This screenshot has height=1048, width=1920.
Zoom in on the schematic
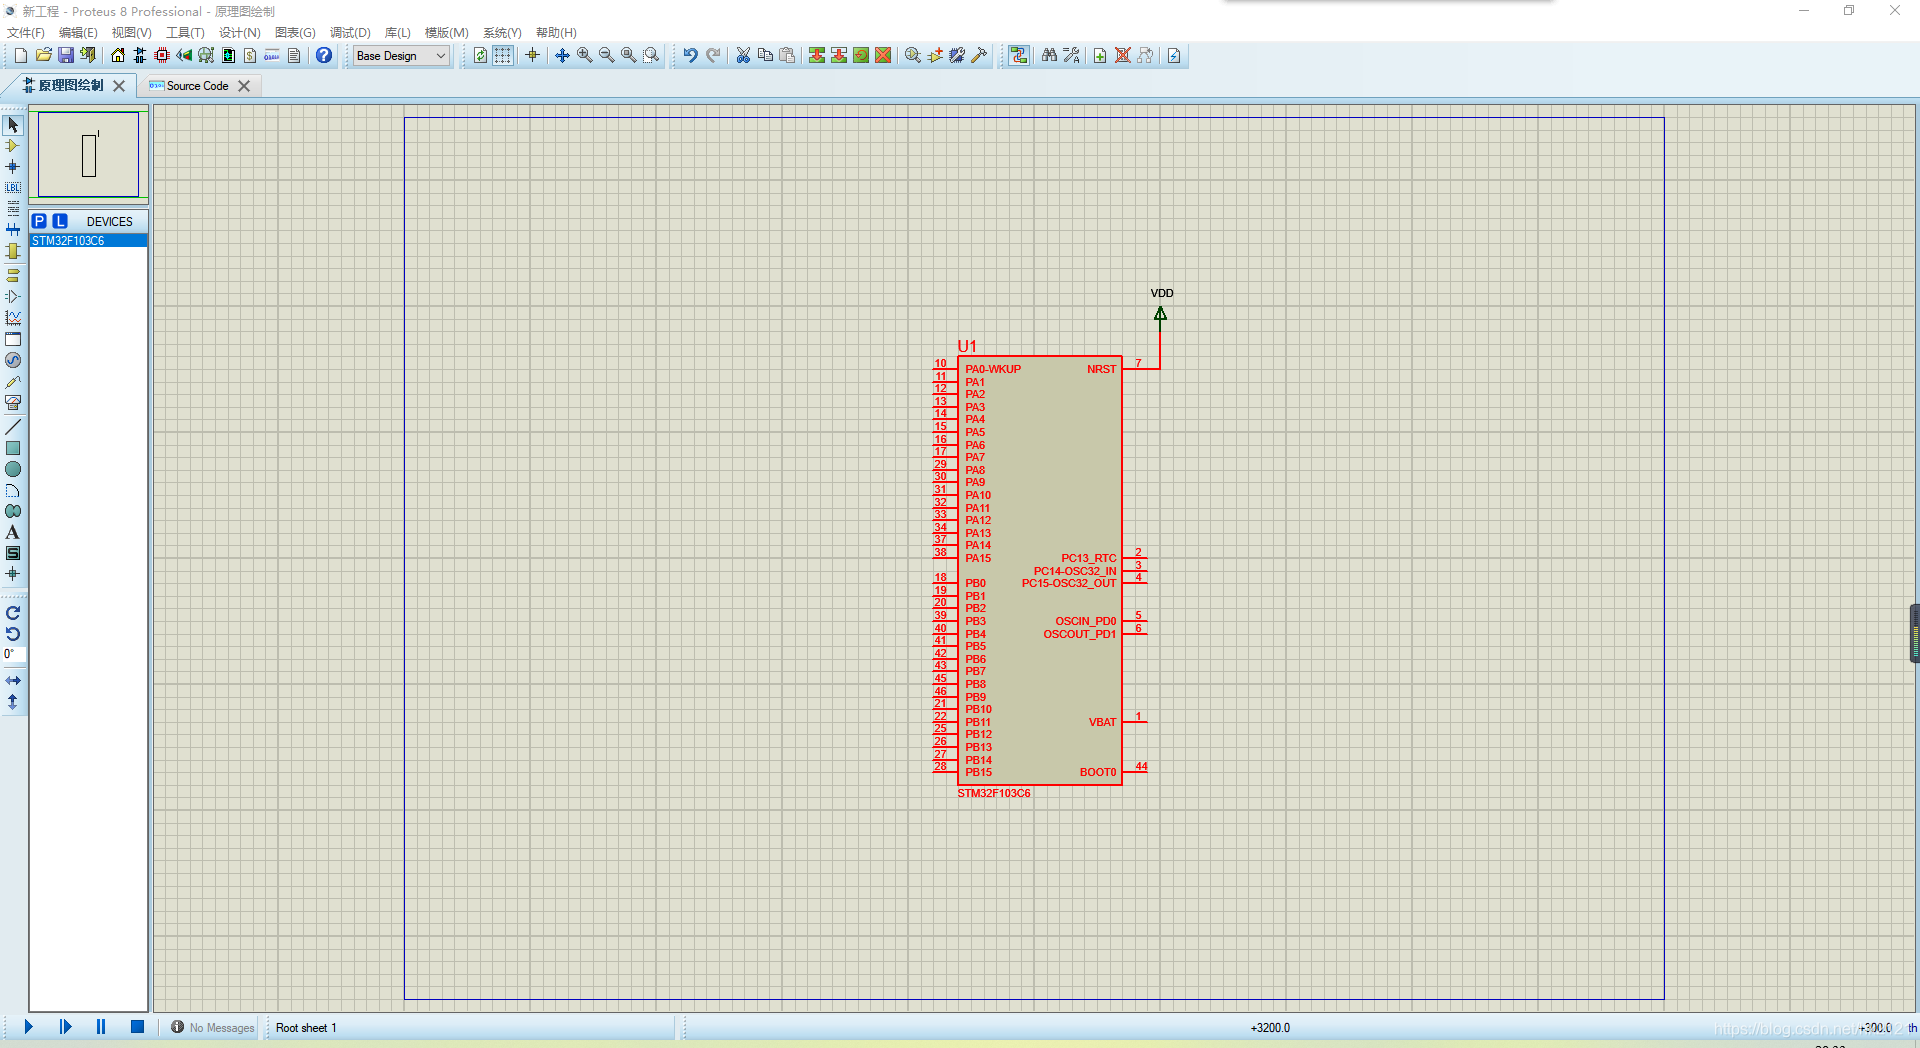point(584,56)
